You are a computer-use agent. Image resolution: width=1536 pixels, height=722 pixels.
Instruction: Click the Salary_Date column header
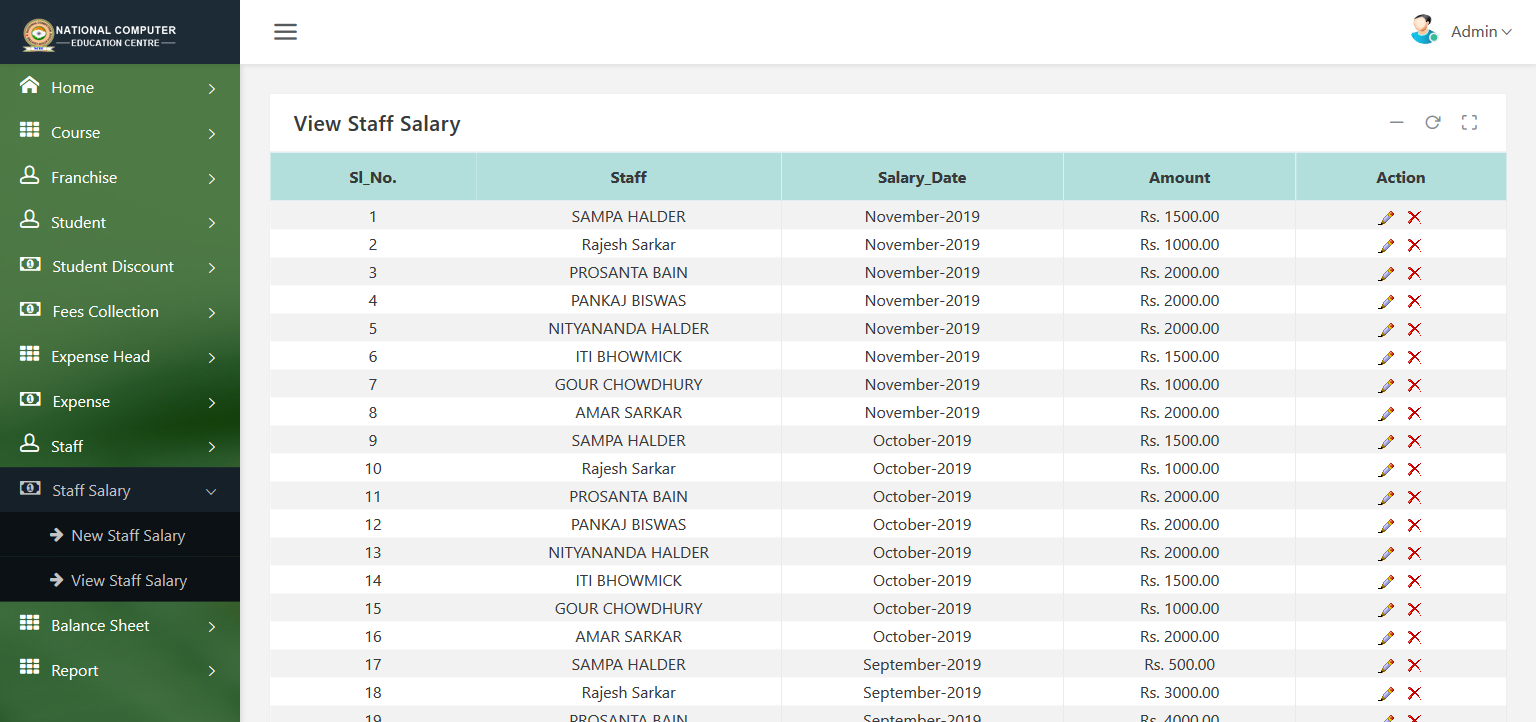(922, 177)
